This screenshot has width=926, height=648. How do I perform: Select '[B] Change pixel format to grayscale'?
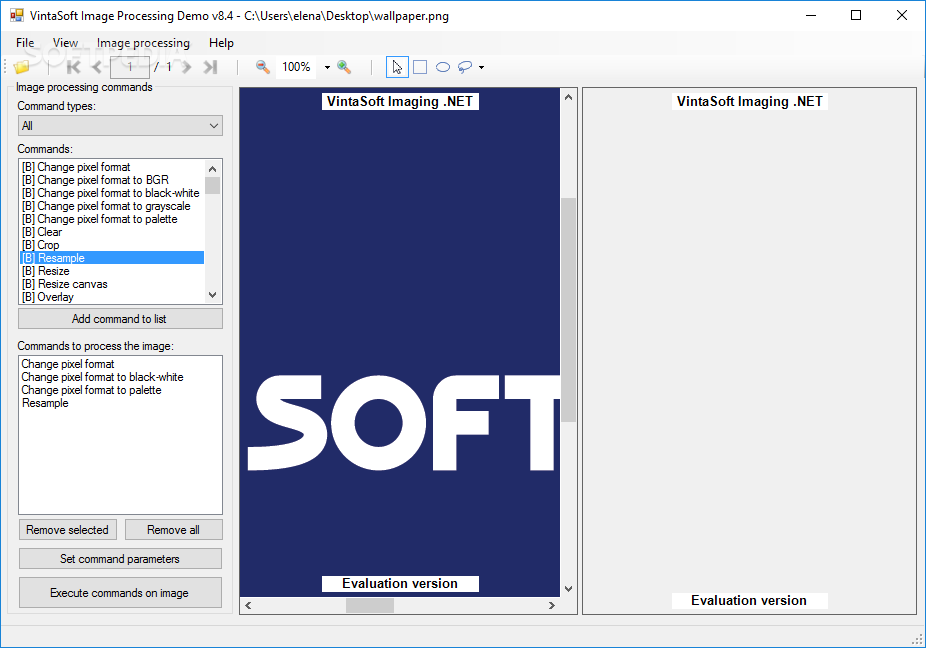[x=112, y=206]
